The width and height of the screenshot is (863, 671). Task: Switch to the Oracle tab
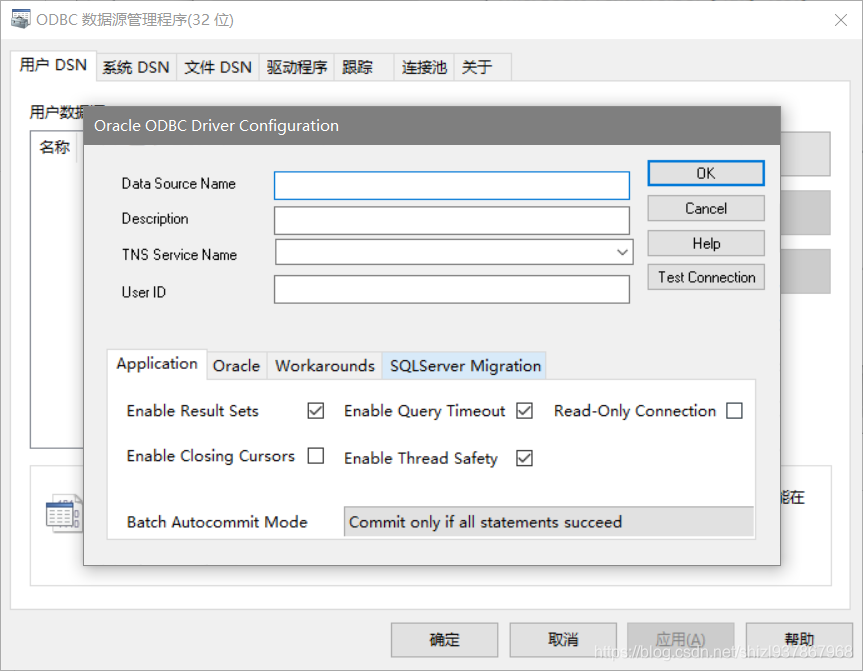(x=237, y=366)
